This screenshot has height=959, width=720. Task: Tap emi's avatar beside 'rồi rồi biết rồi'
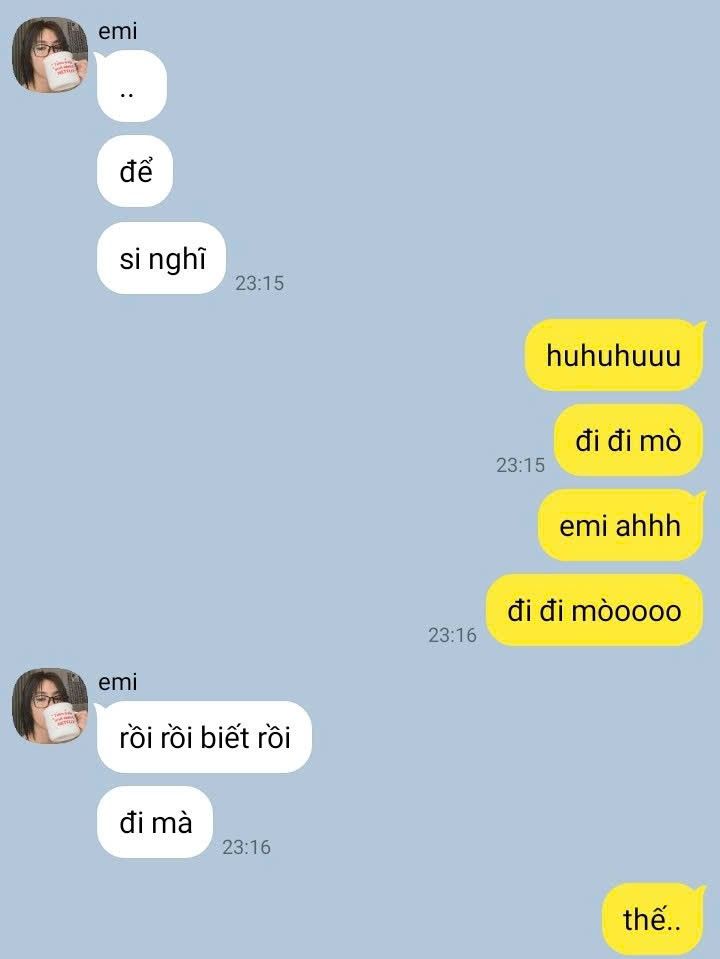50,706
